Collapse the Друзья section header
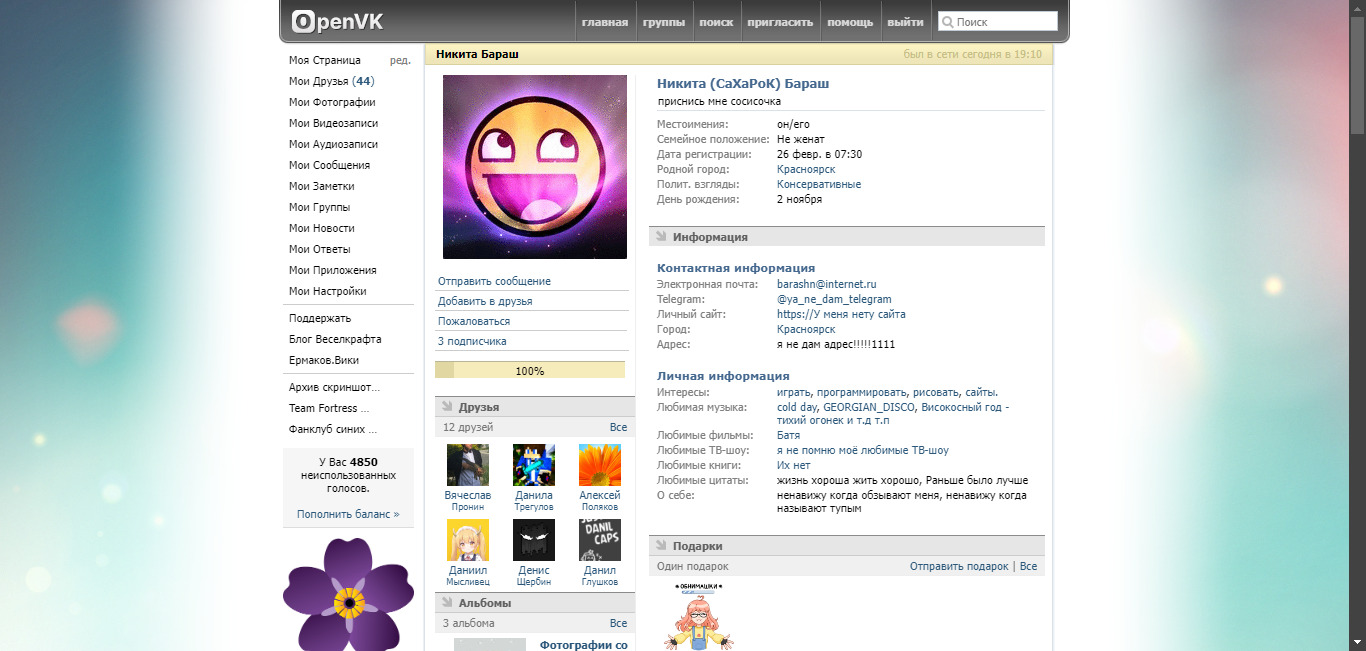 point(478,407)
